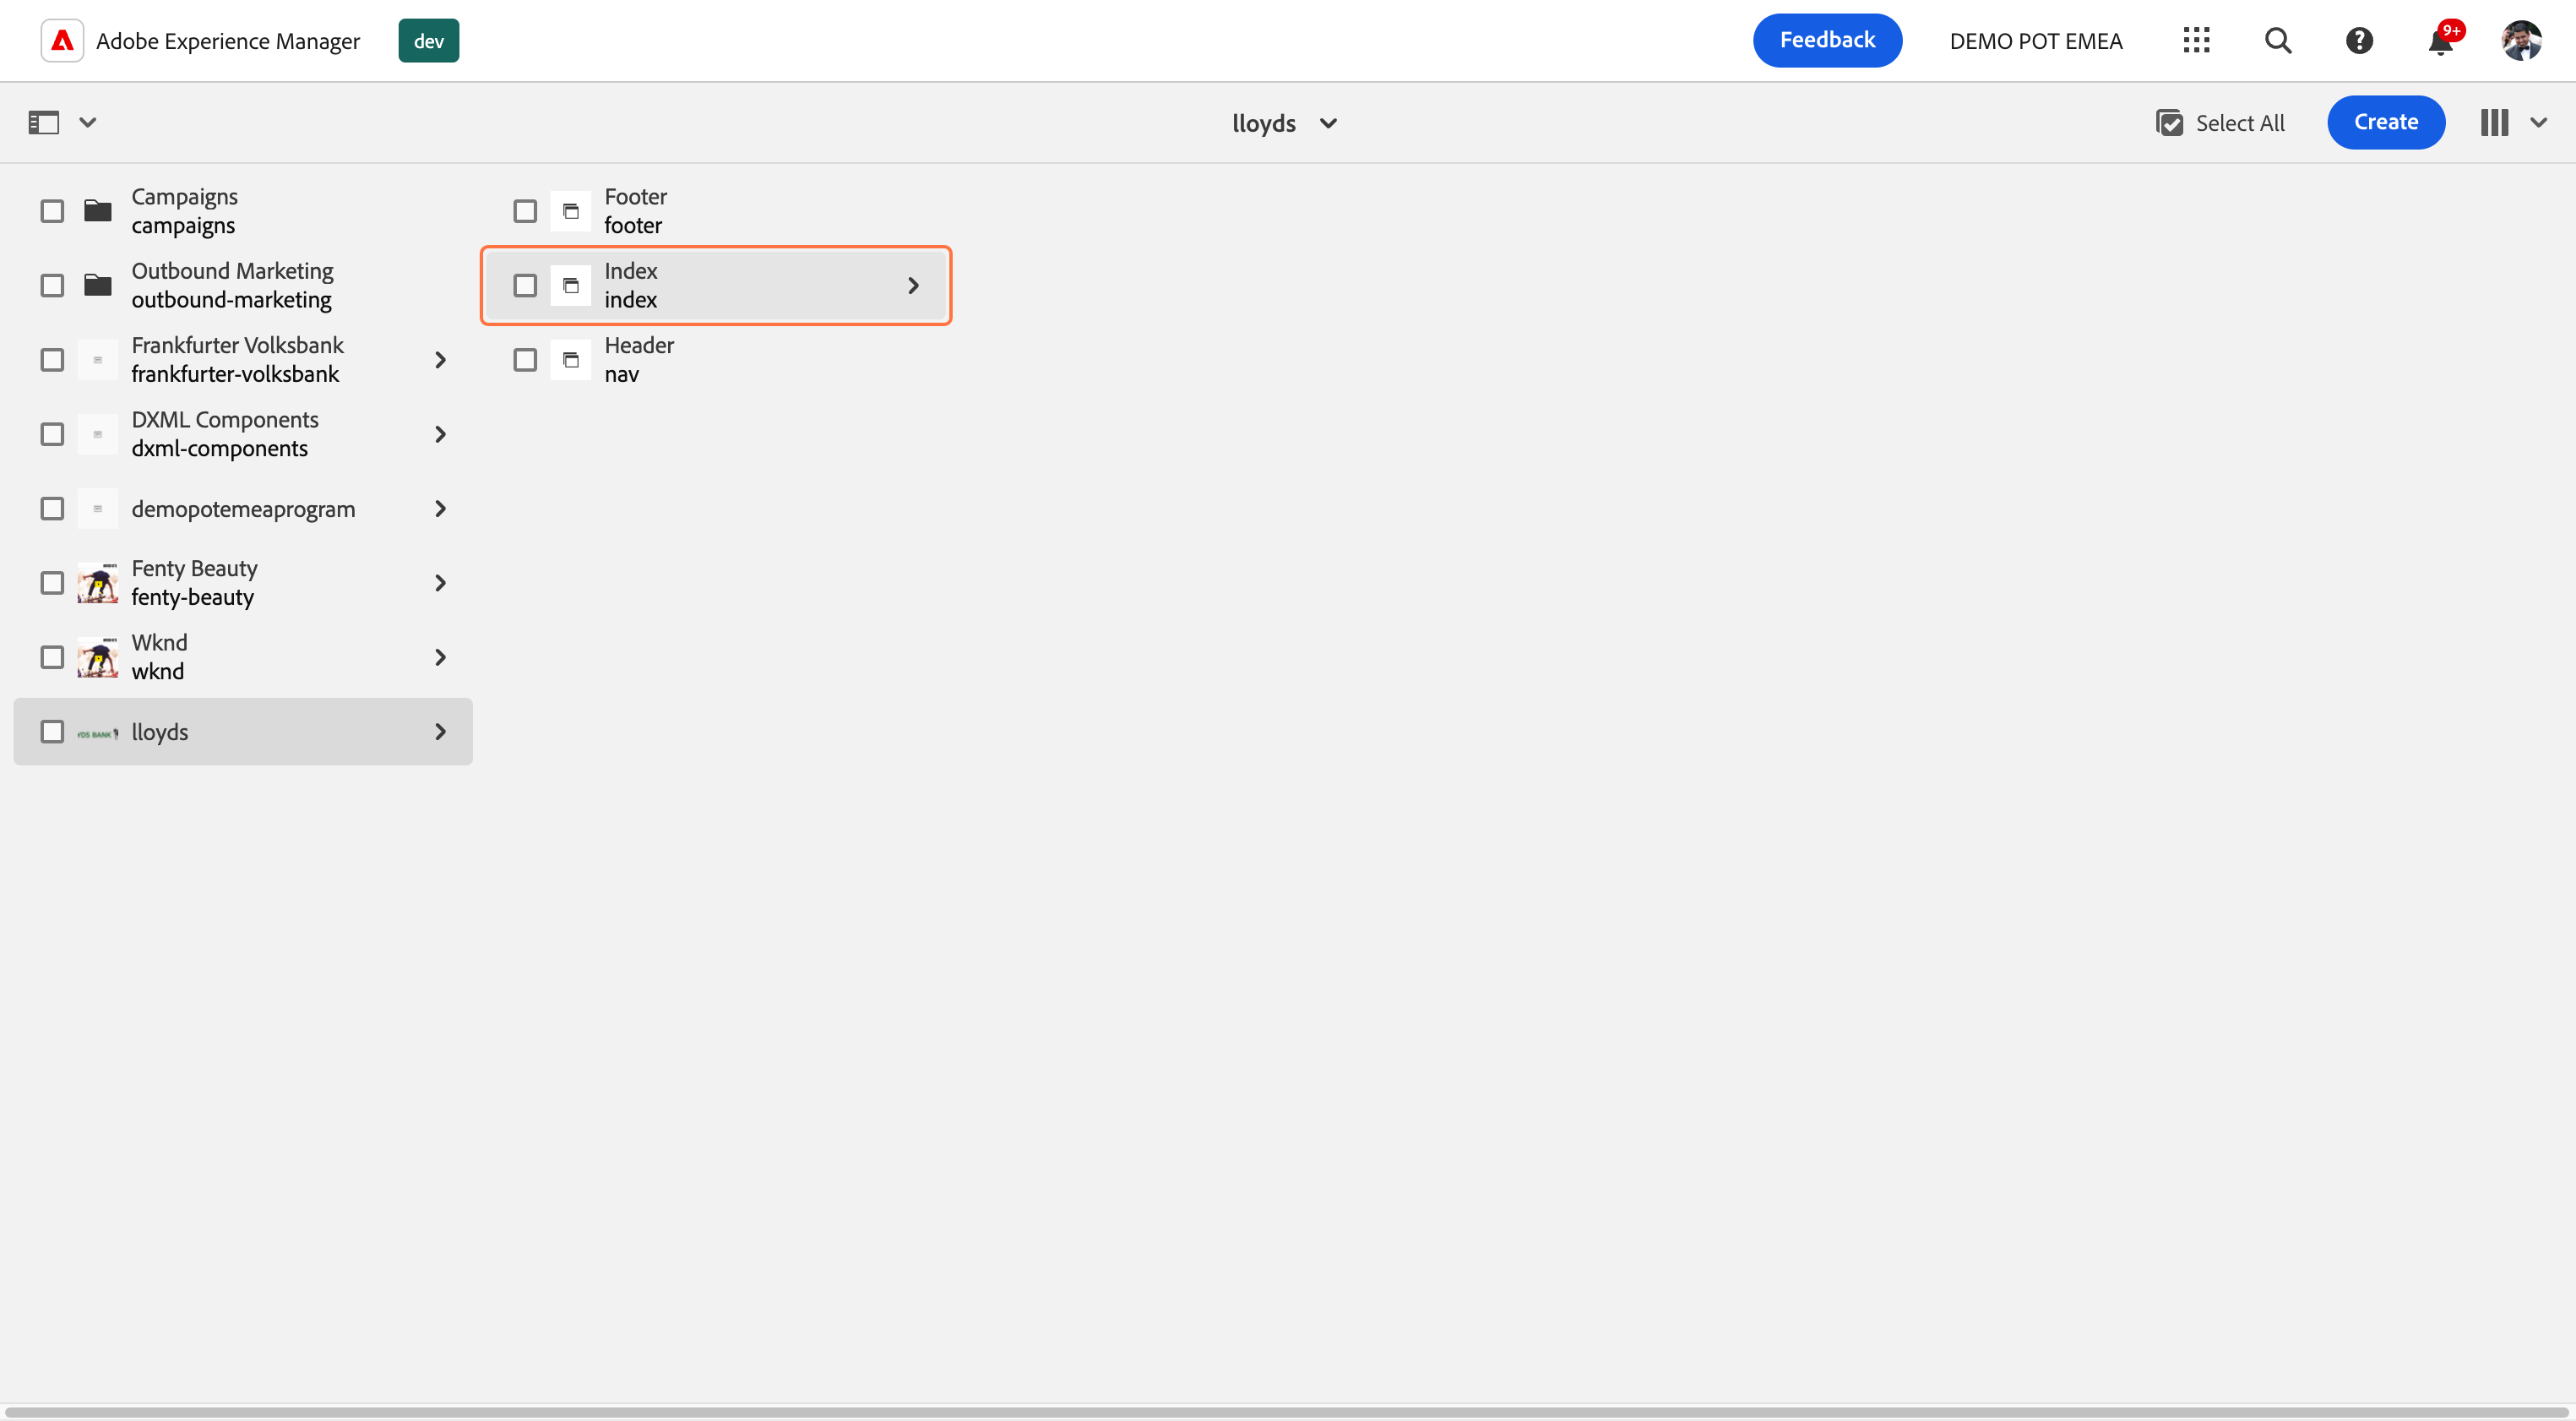Check the Index page checkbox
The width and height of the screenshot is (2576, 1421).
pyautogui.click(x=525, y=286)
